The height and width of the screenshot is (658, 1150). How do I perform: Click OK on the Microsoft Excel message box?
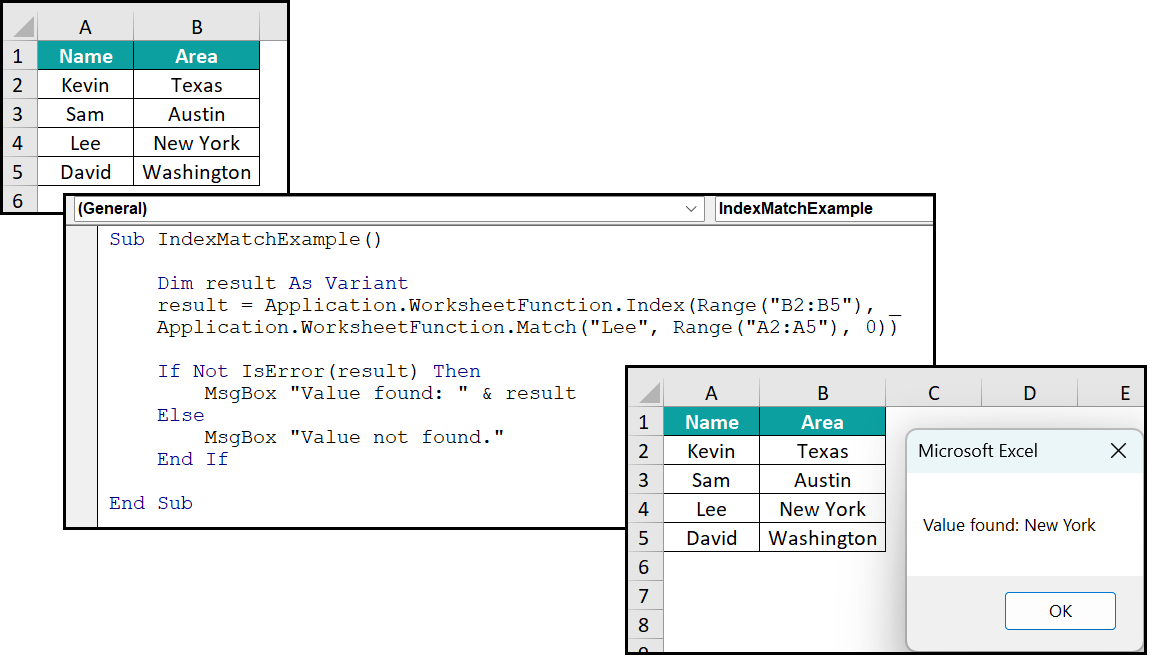(1060, 610)
